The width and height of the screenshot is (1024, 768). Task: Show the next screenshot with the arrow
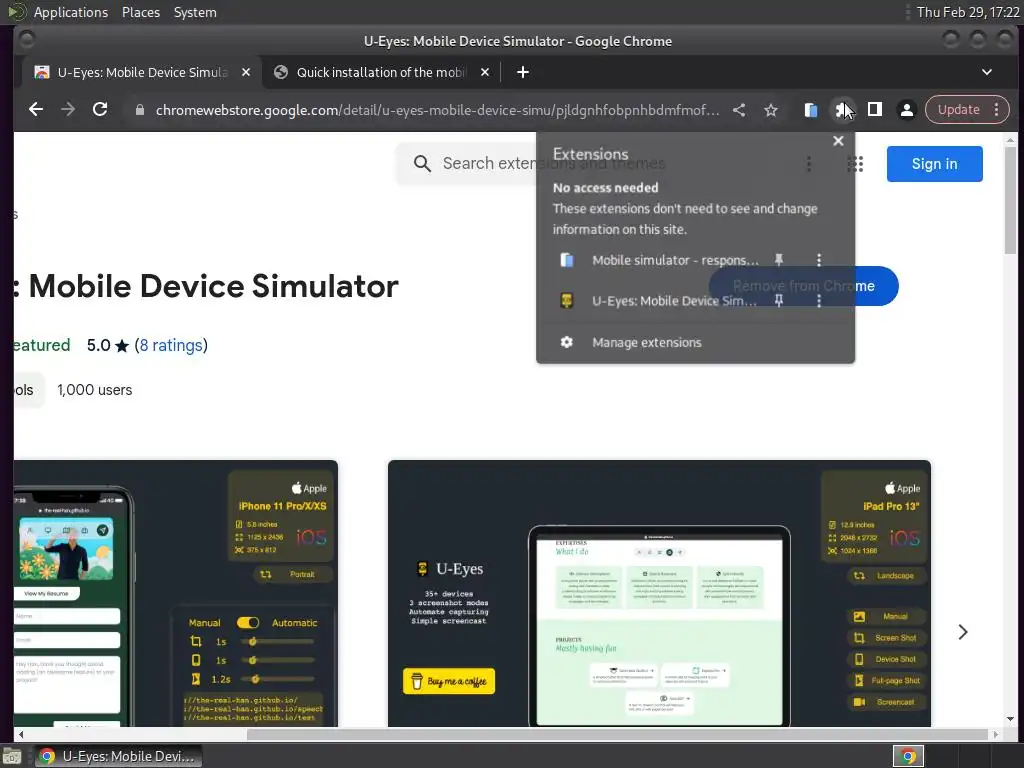(962, 632)
